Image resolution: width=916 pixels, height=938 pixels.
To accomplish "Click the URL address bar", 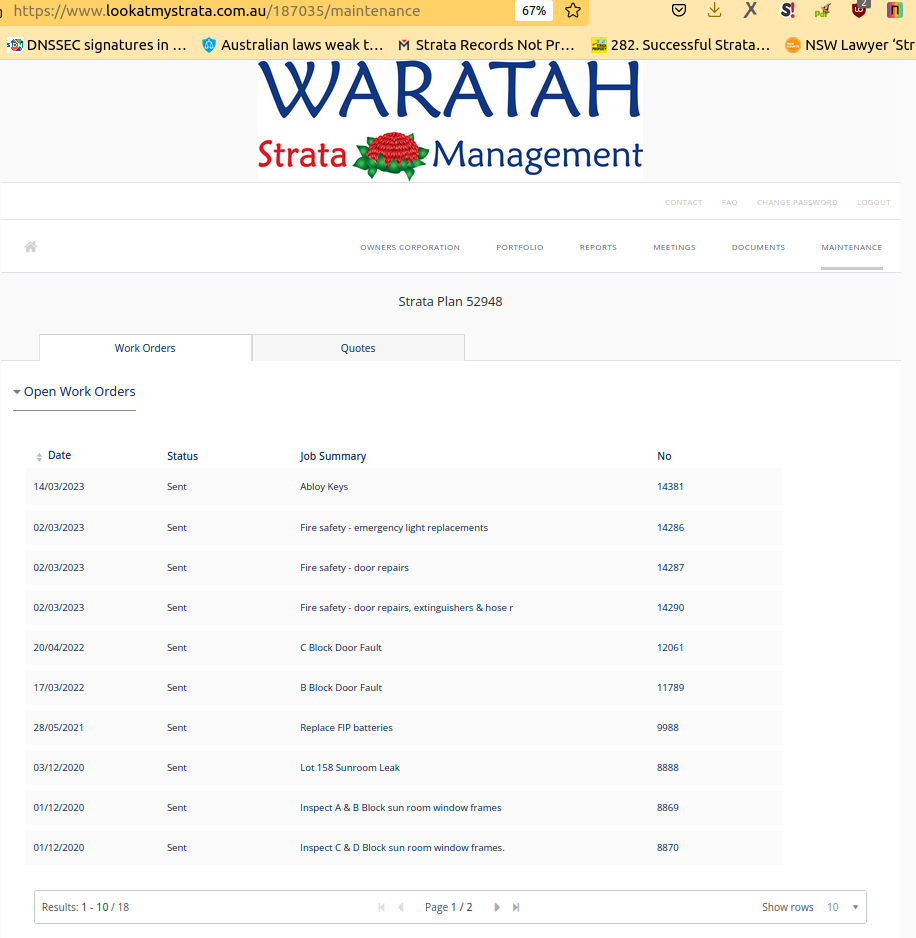I will (x=257, y=11).
